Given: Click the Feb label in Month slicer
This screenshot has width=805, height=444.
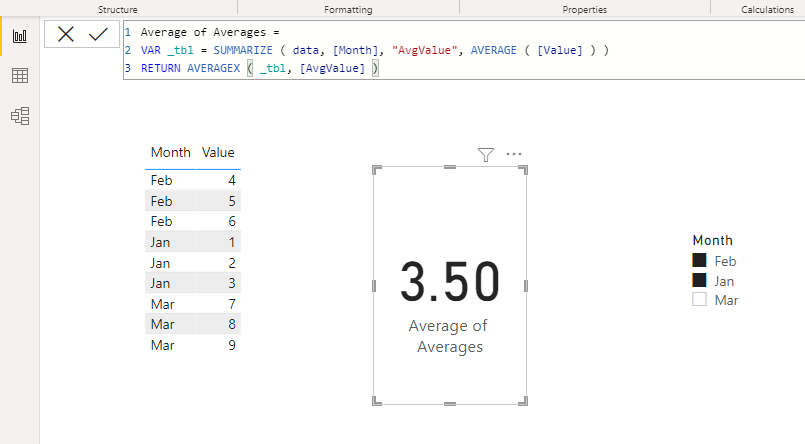Looking at the screenshot, I should [725, 261].
